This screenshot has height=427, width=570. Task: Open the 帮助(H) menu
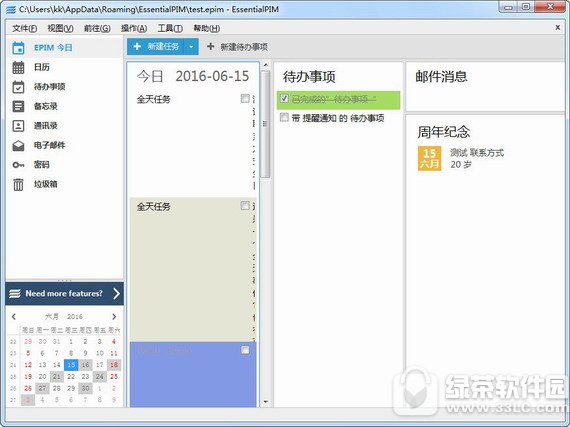(206, 28)
